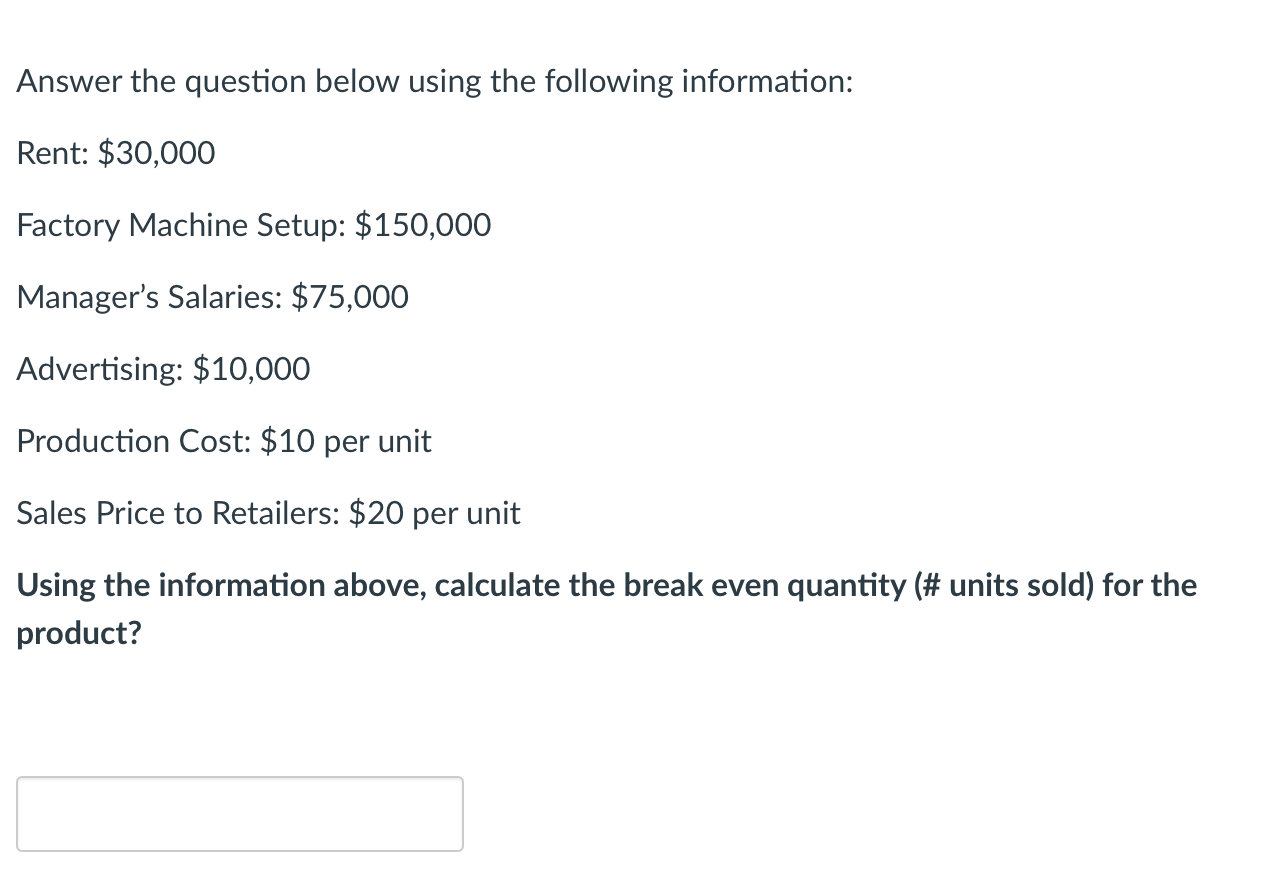Click the Rent: $30,000 line
The width and height of the screenshot is (1288, 878).
(x=115, y=153)
